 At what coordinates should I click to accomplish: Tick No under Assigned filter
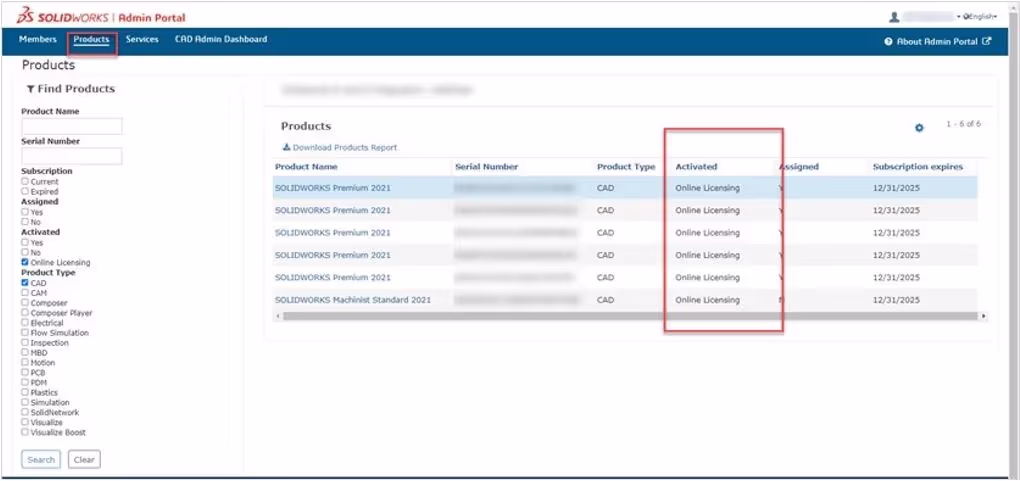coord(25,222)
